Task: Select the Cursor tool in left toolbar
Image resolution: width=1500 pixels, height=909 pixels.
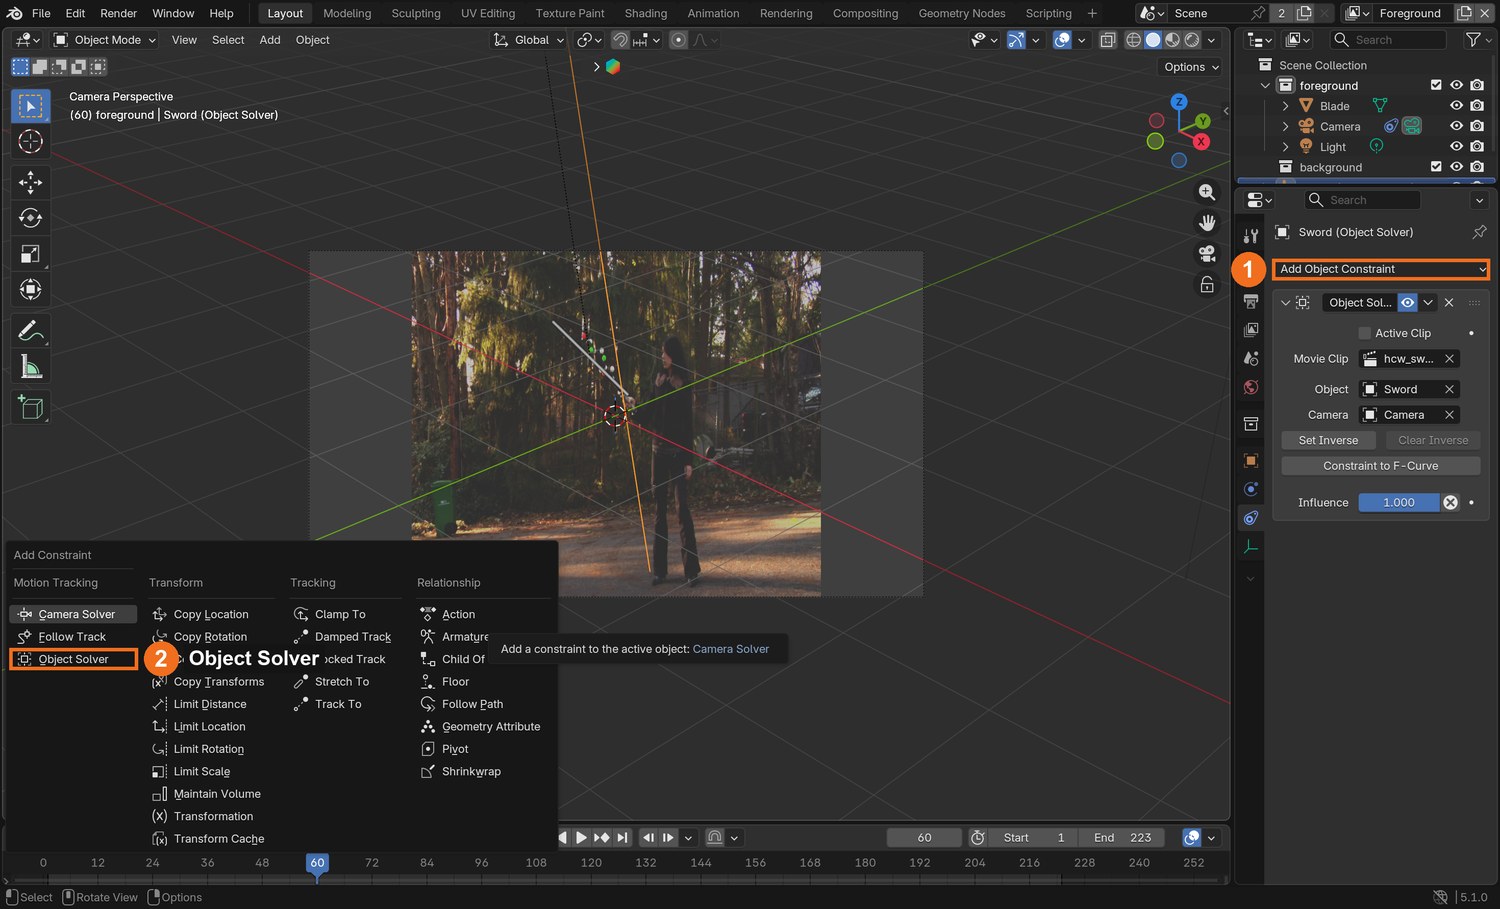Action: [31, 142]
